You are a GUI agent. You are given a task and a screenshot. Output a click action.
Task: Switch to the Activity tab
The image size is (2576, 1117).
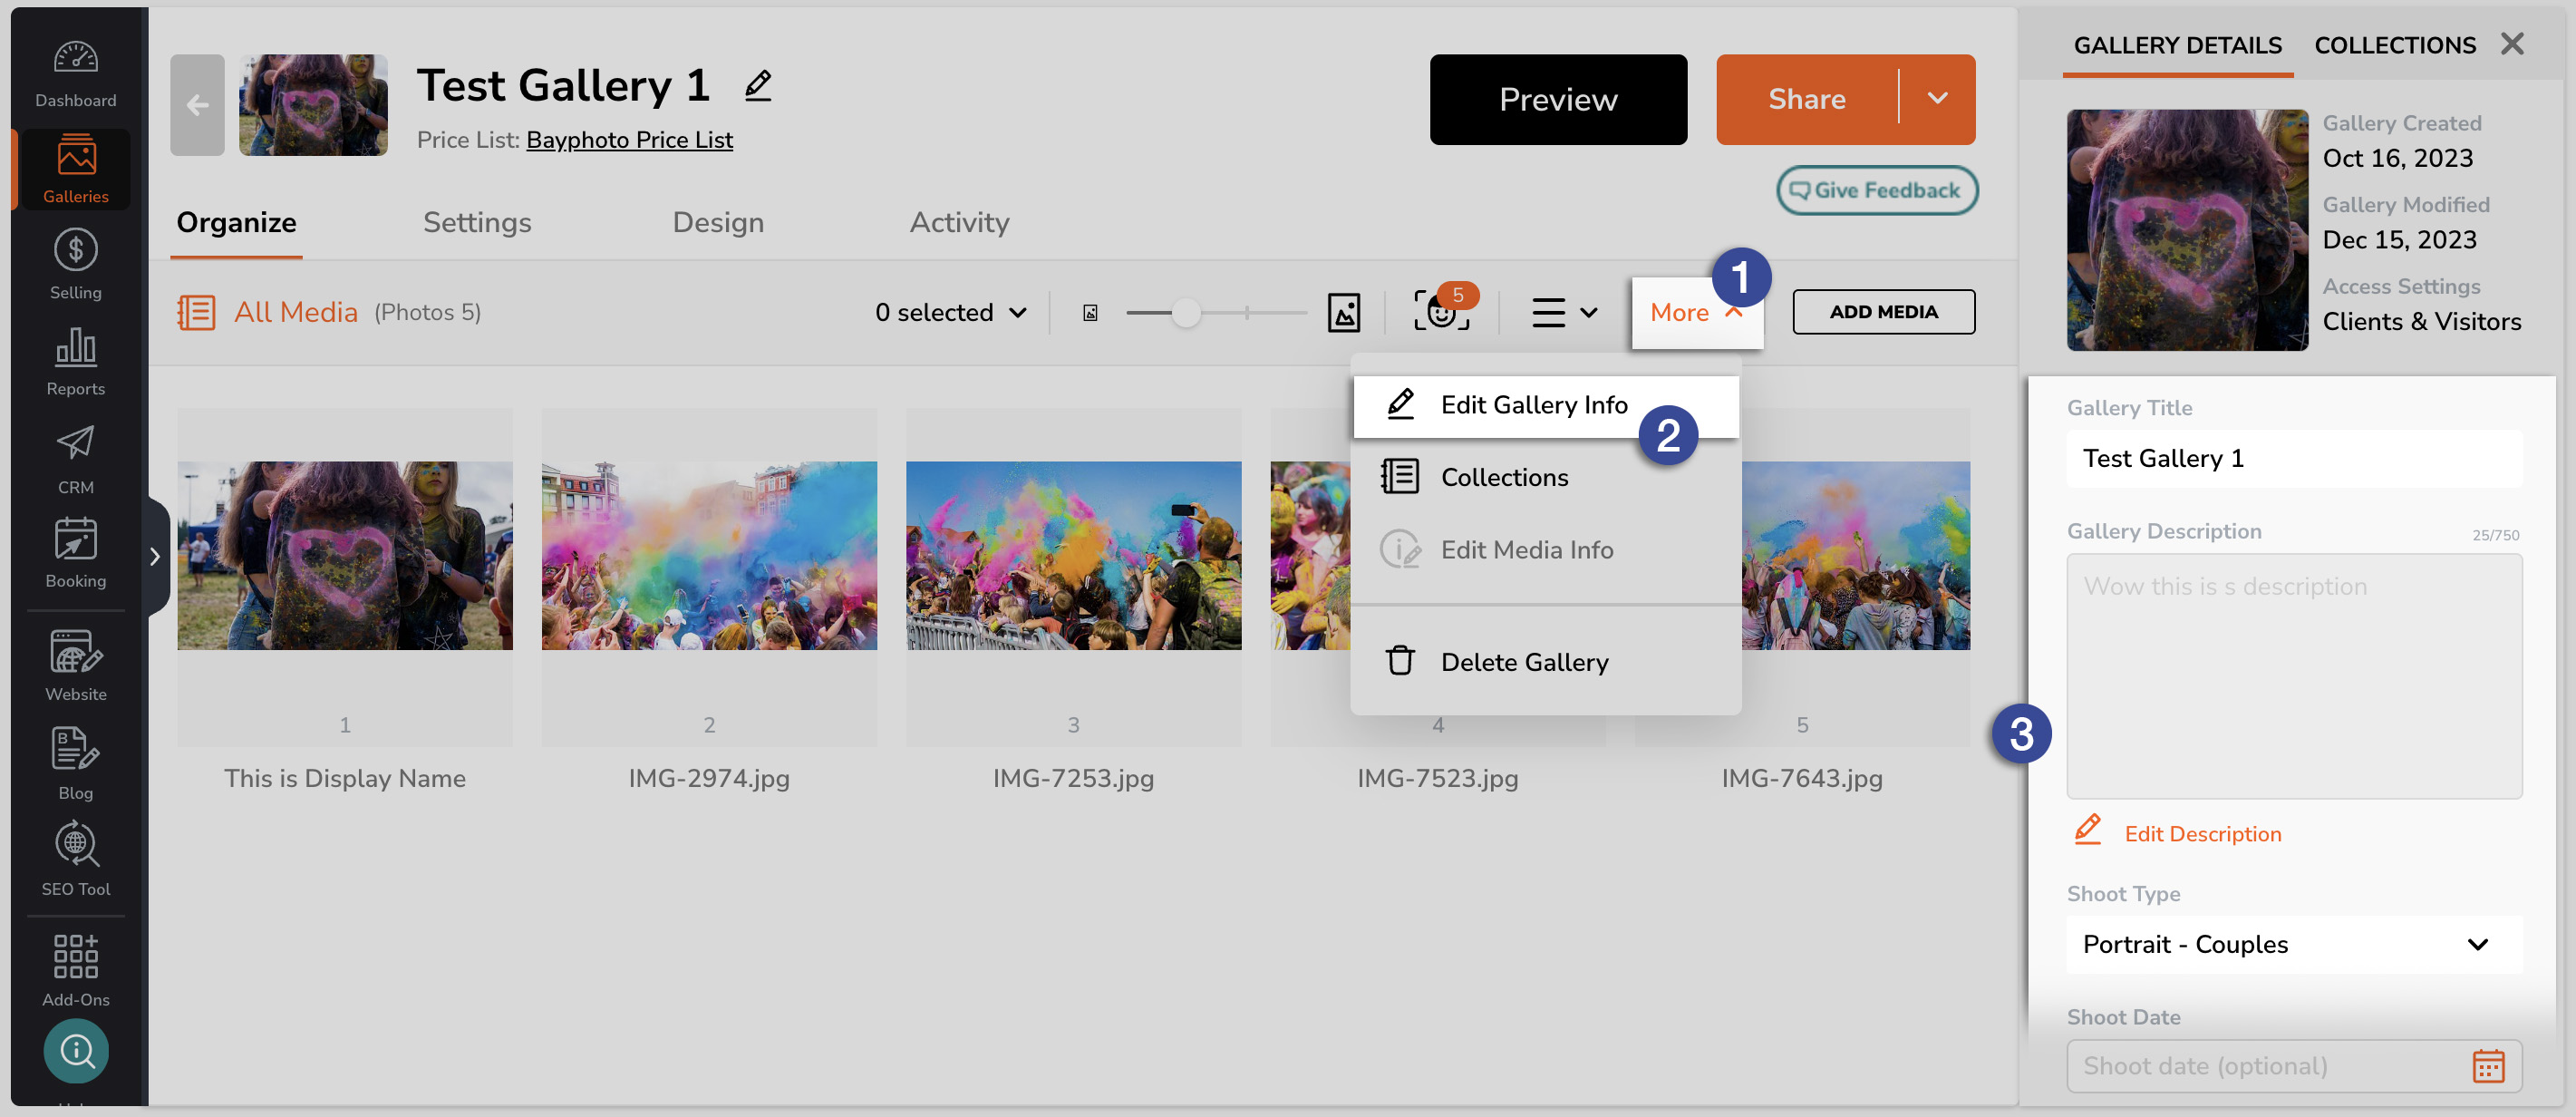tap(959, 222)
